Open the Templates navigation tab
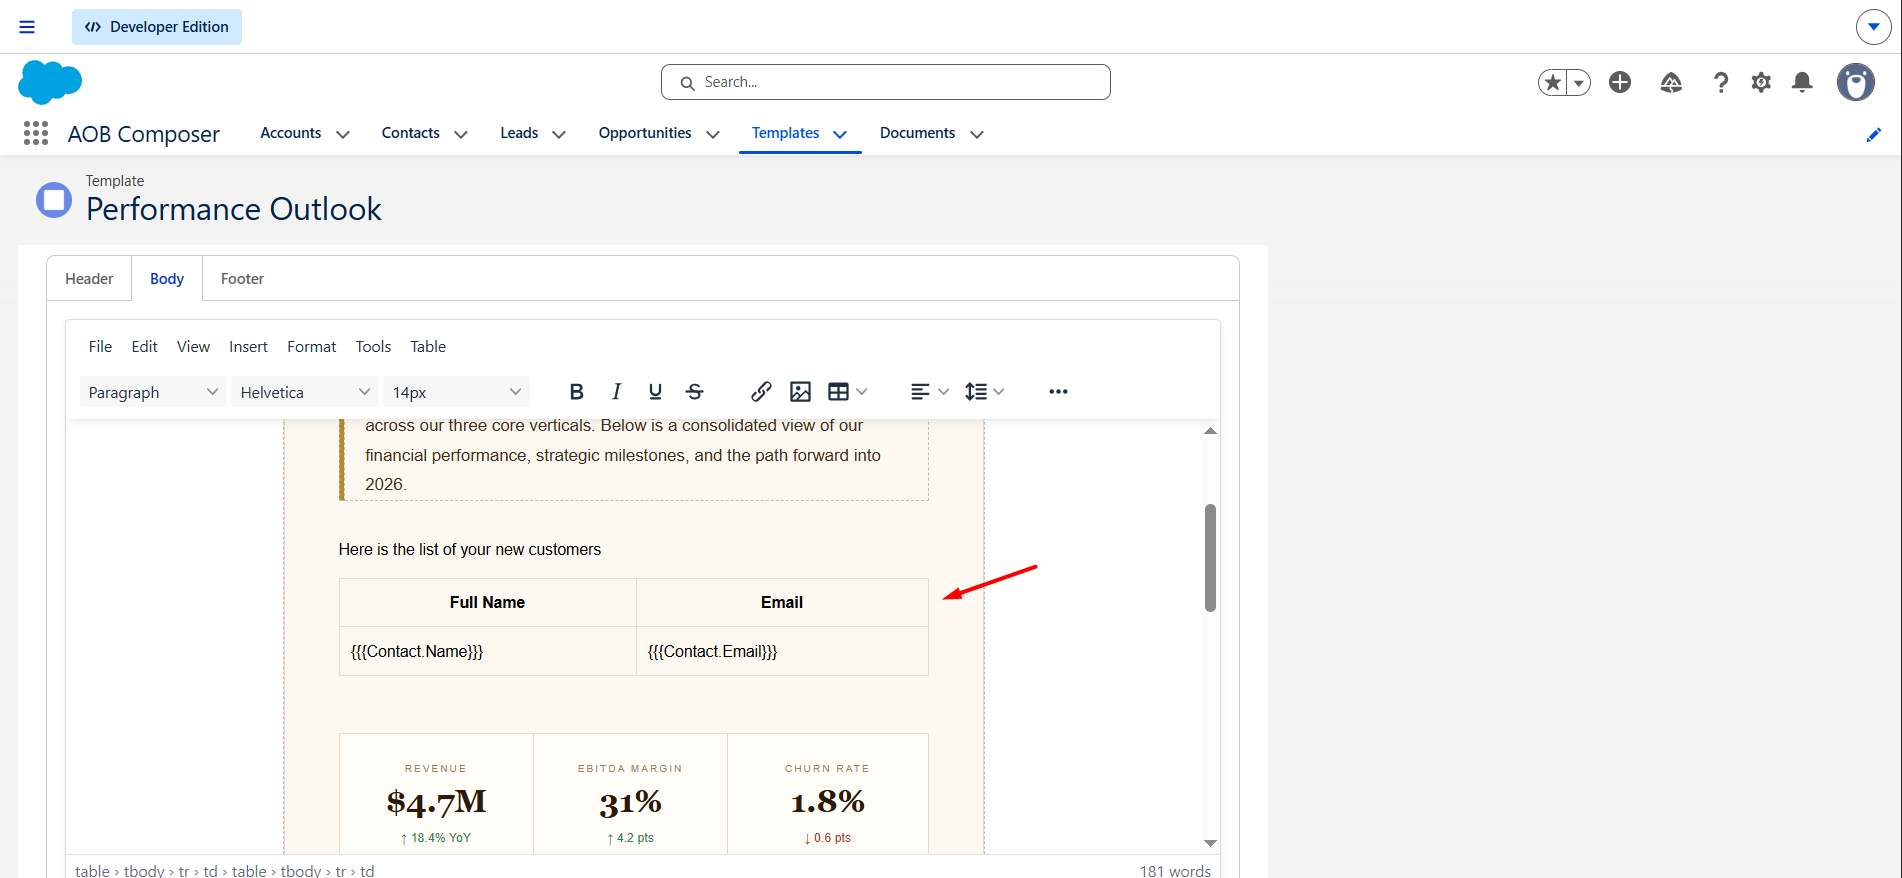This screenshot has height=878, width=1902. [785, 133]
